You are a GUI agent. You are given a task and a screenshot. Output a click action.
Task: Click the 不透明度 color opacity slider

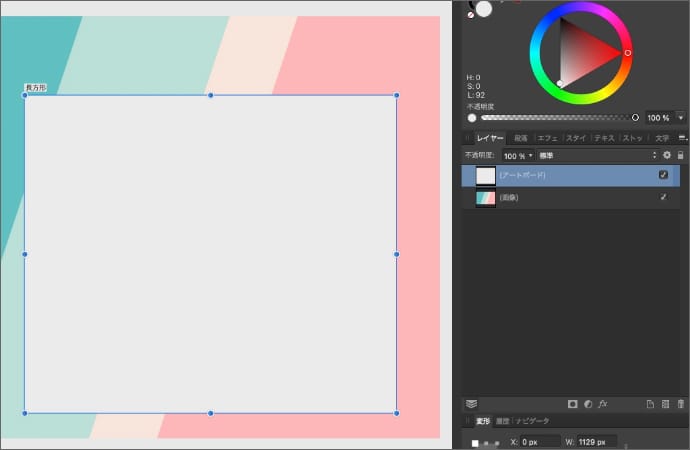555,117
